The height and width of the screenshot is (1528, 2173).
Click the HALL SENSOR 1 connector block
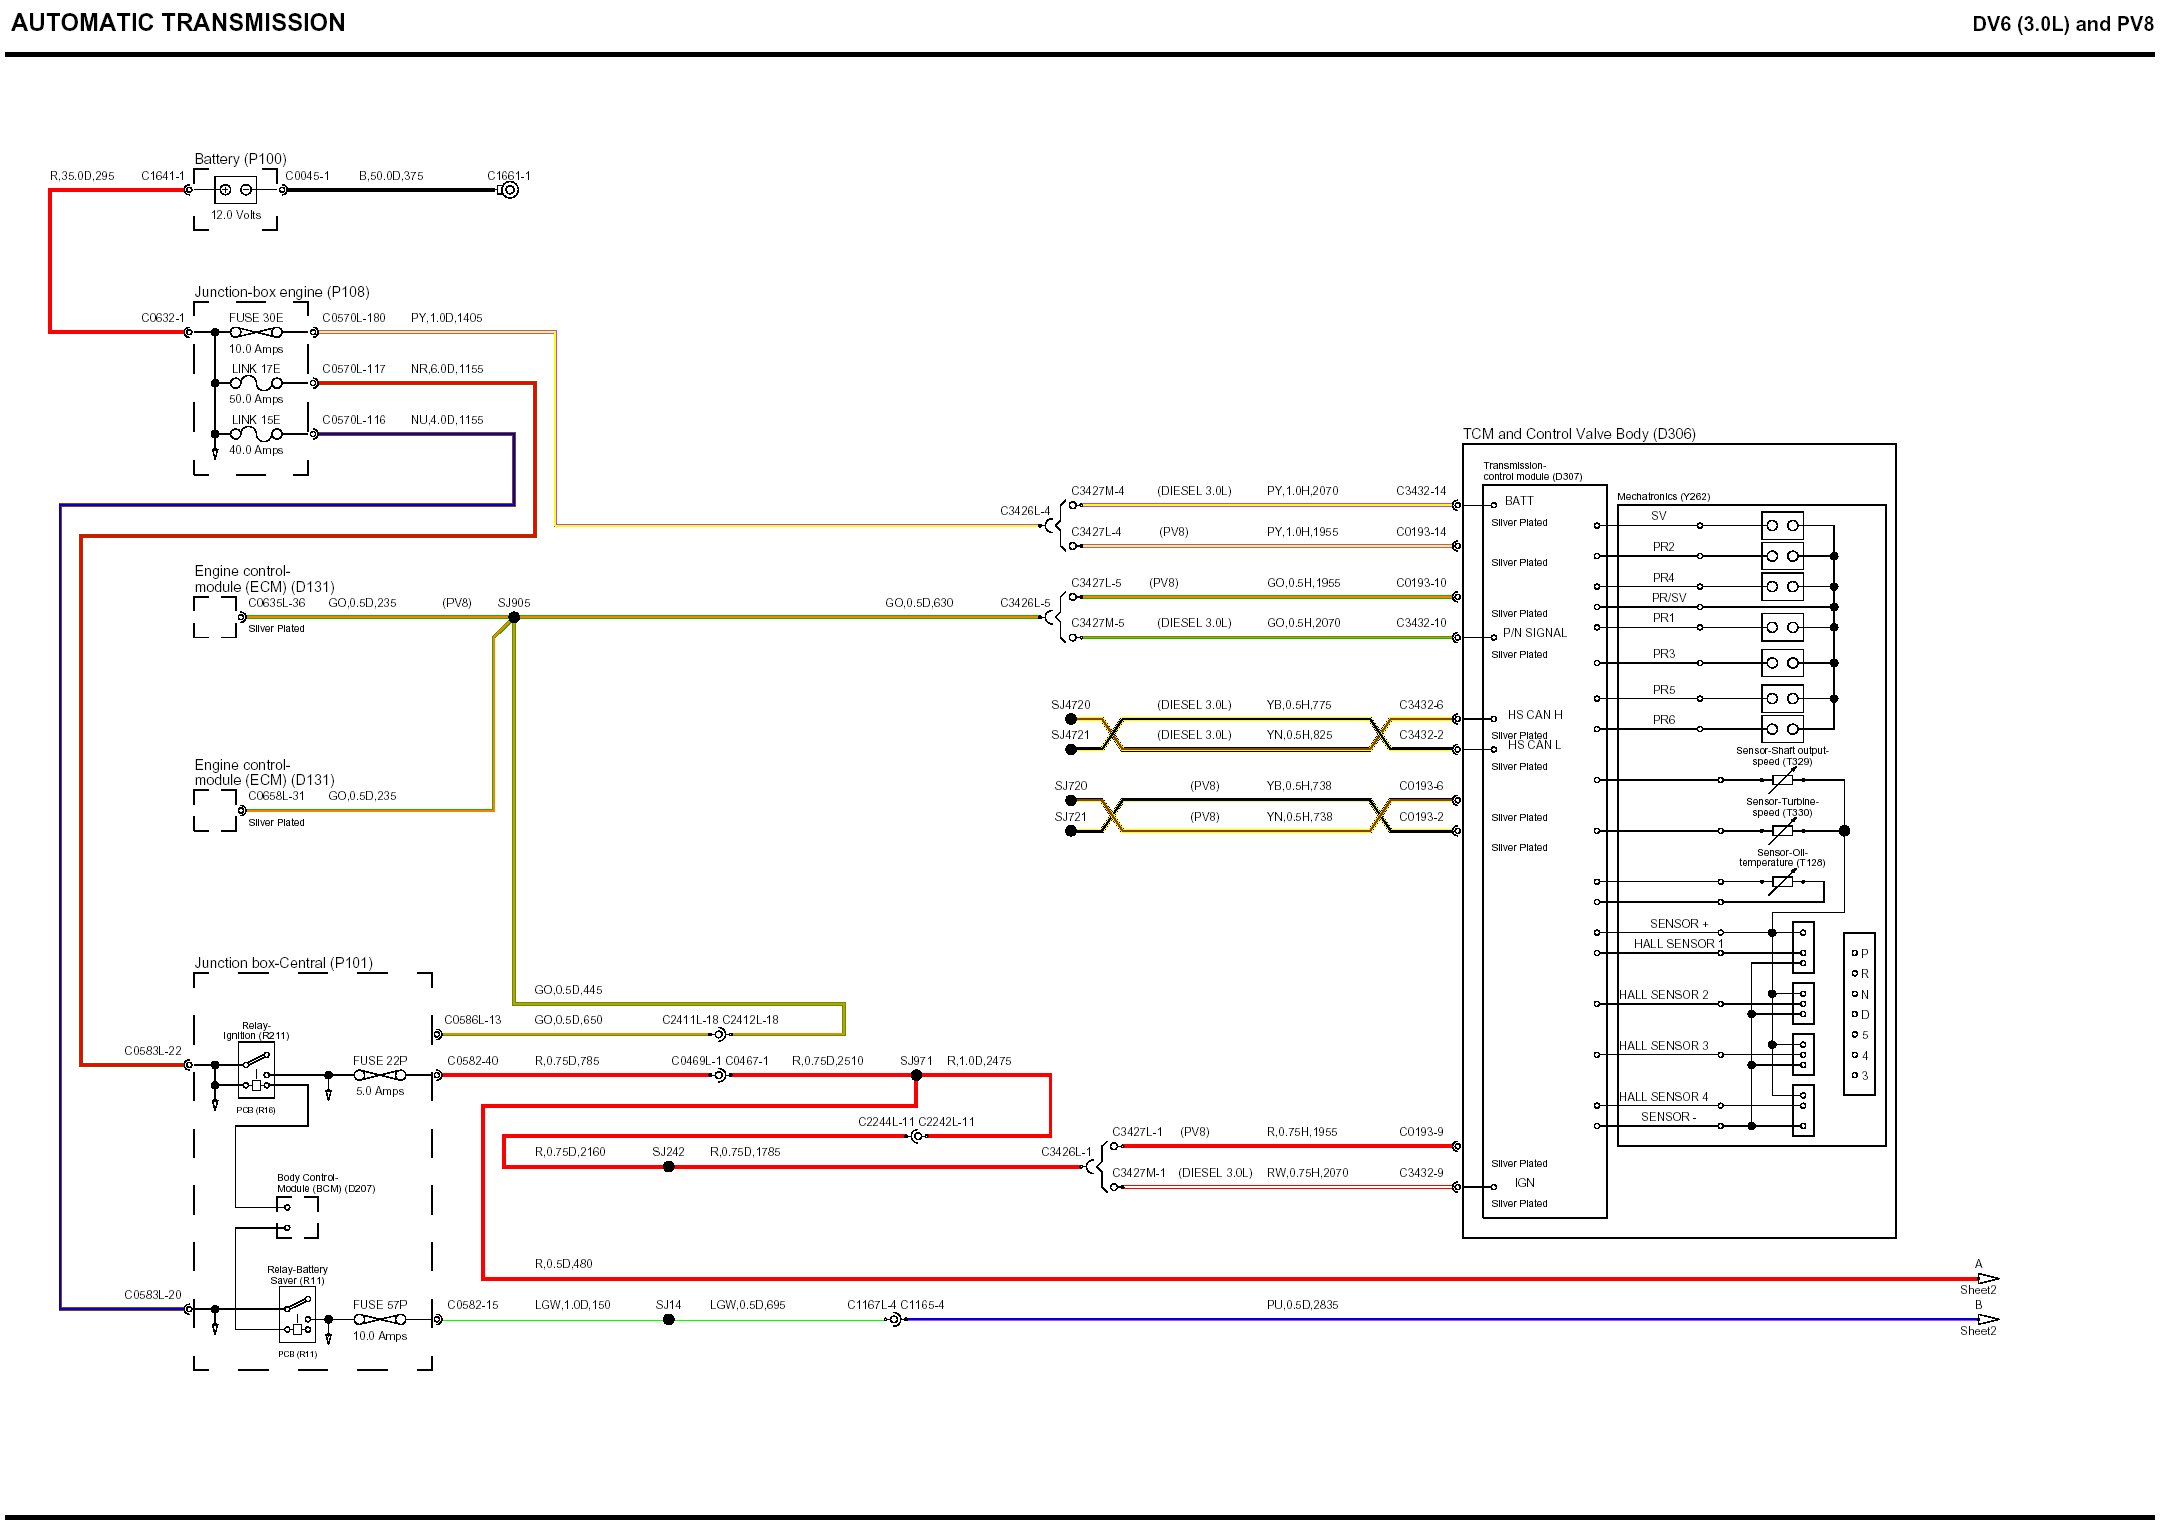[x=1803, y=947]
